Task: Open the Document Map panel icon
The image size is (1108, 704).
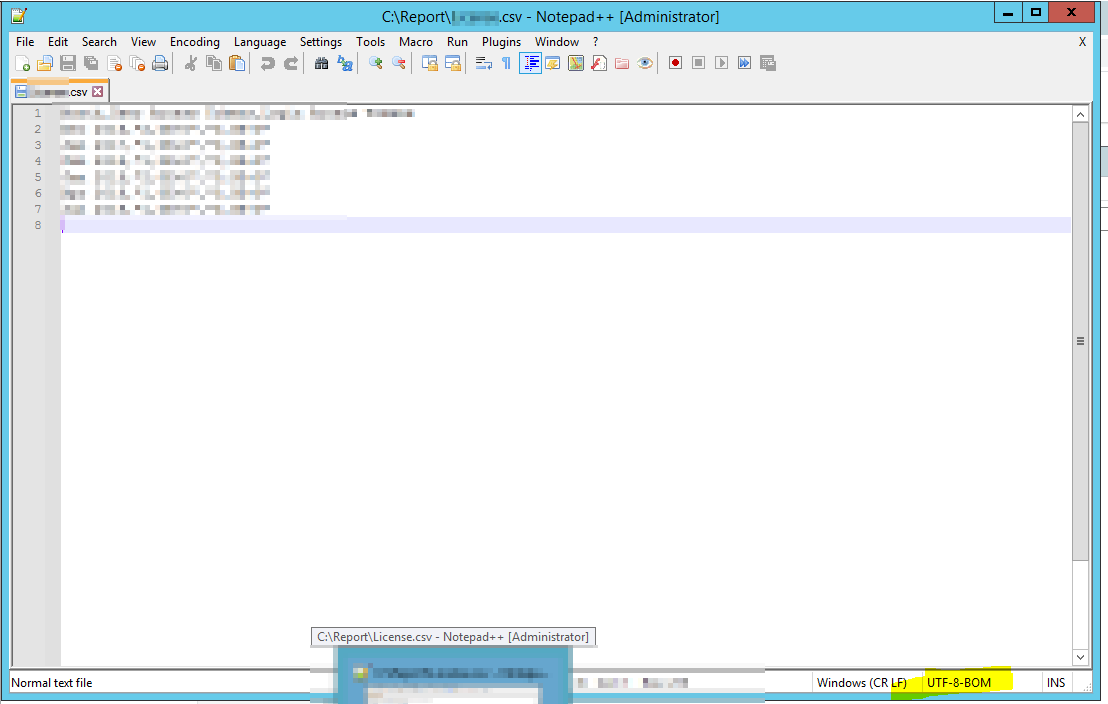Action: point(576,64)
